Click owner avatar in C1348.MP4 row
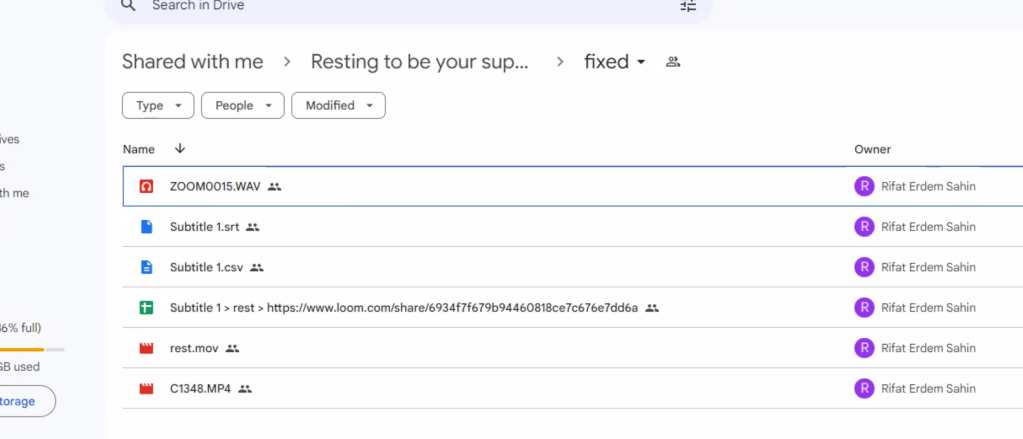The height and width of the screenshot is (439, 1023). tap(864, 389)
